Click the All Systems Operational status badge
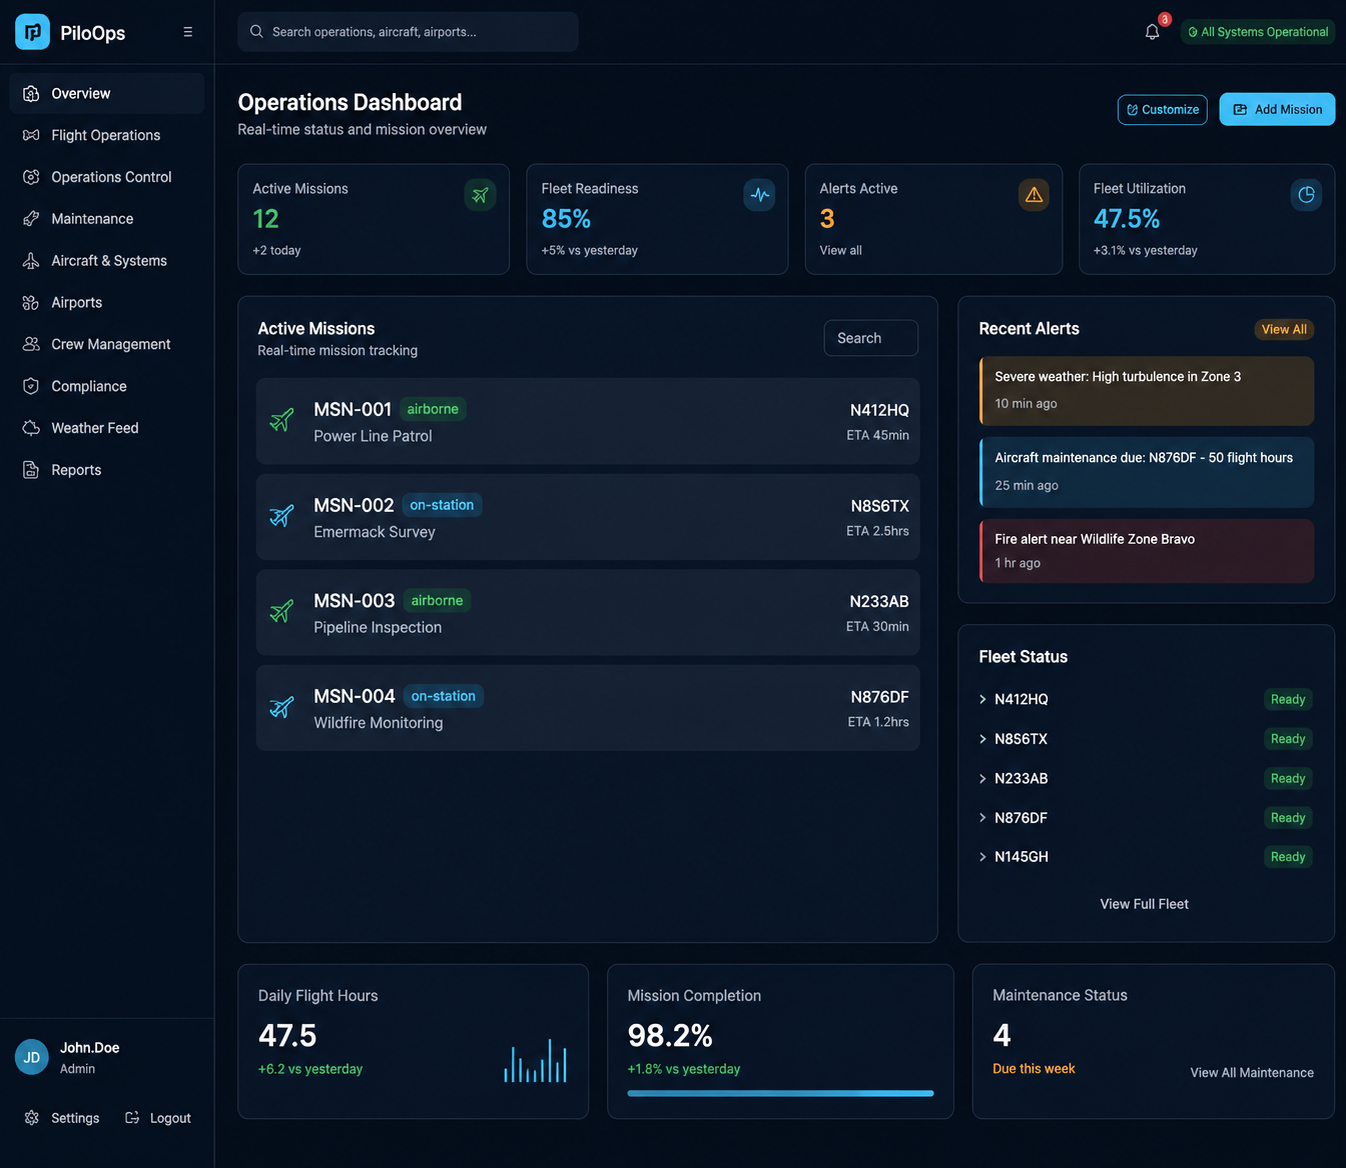Viewport: 1346px width, 1168px height. [x=1258, y=32]
